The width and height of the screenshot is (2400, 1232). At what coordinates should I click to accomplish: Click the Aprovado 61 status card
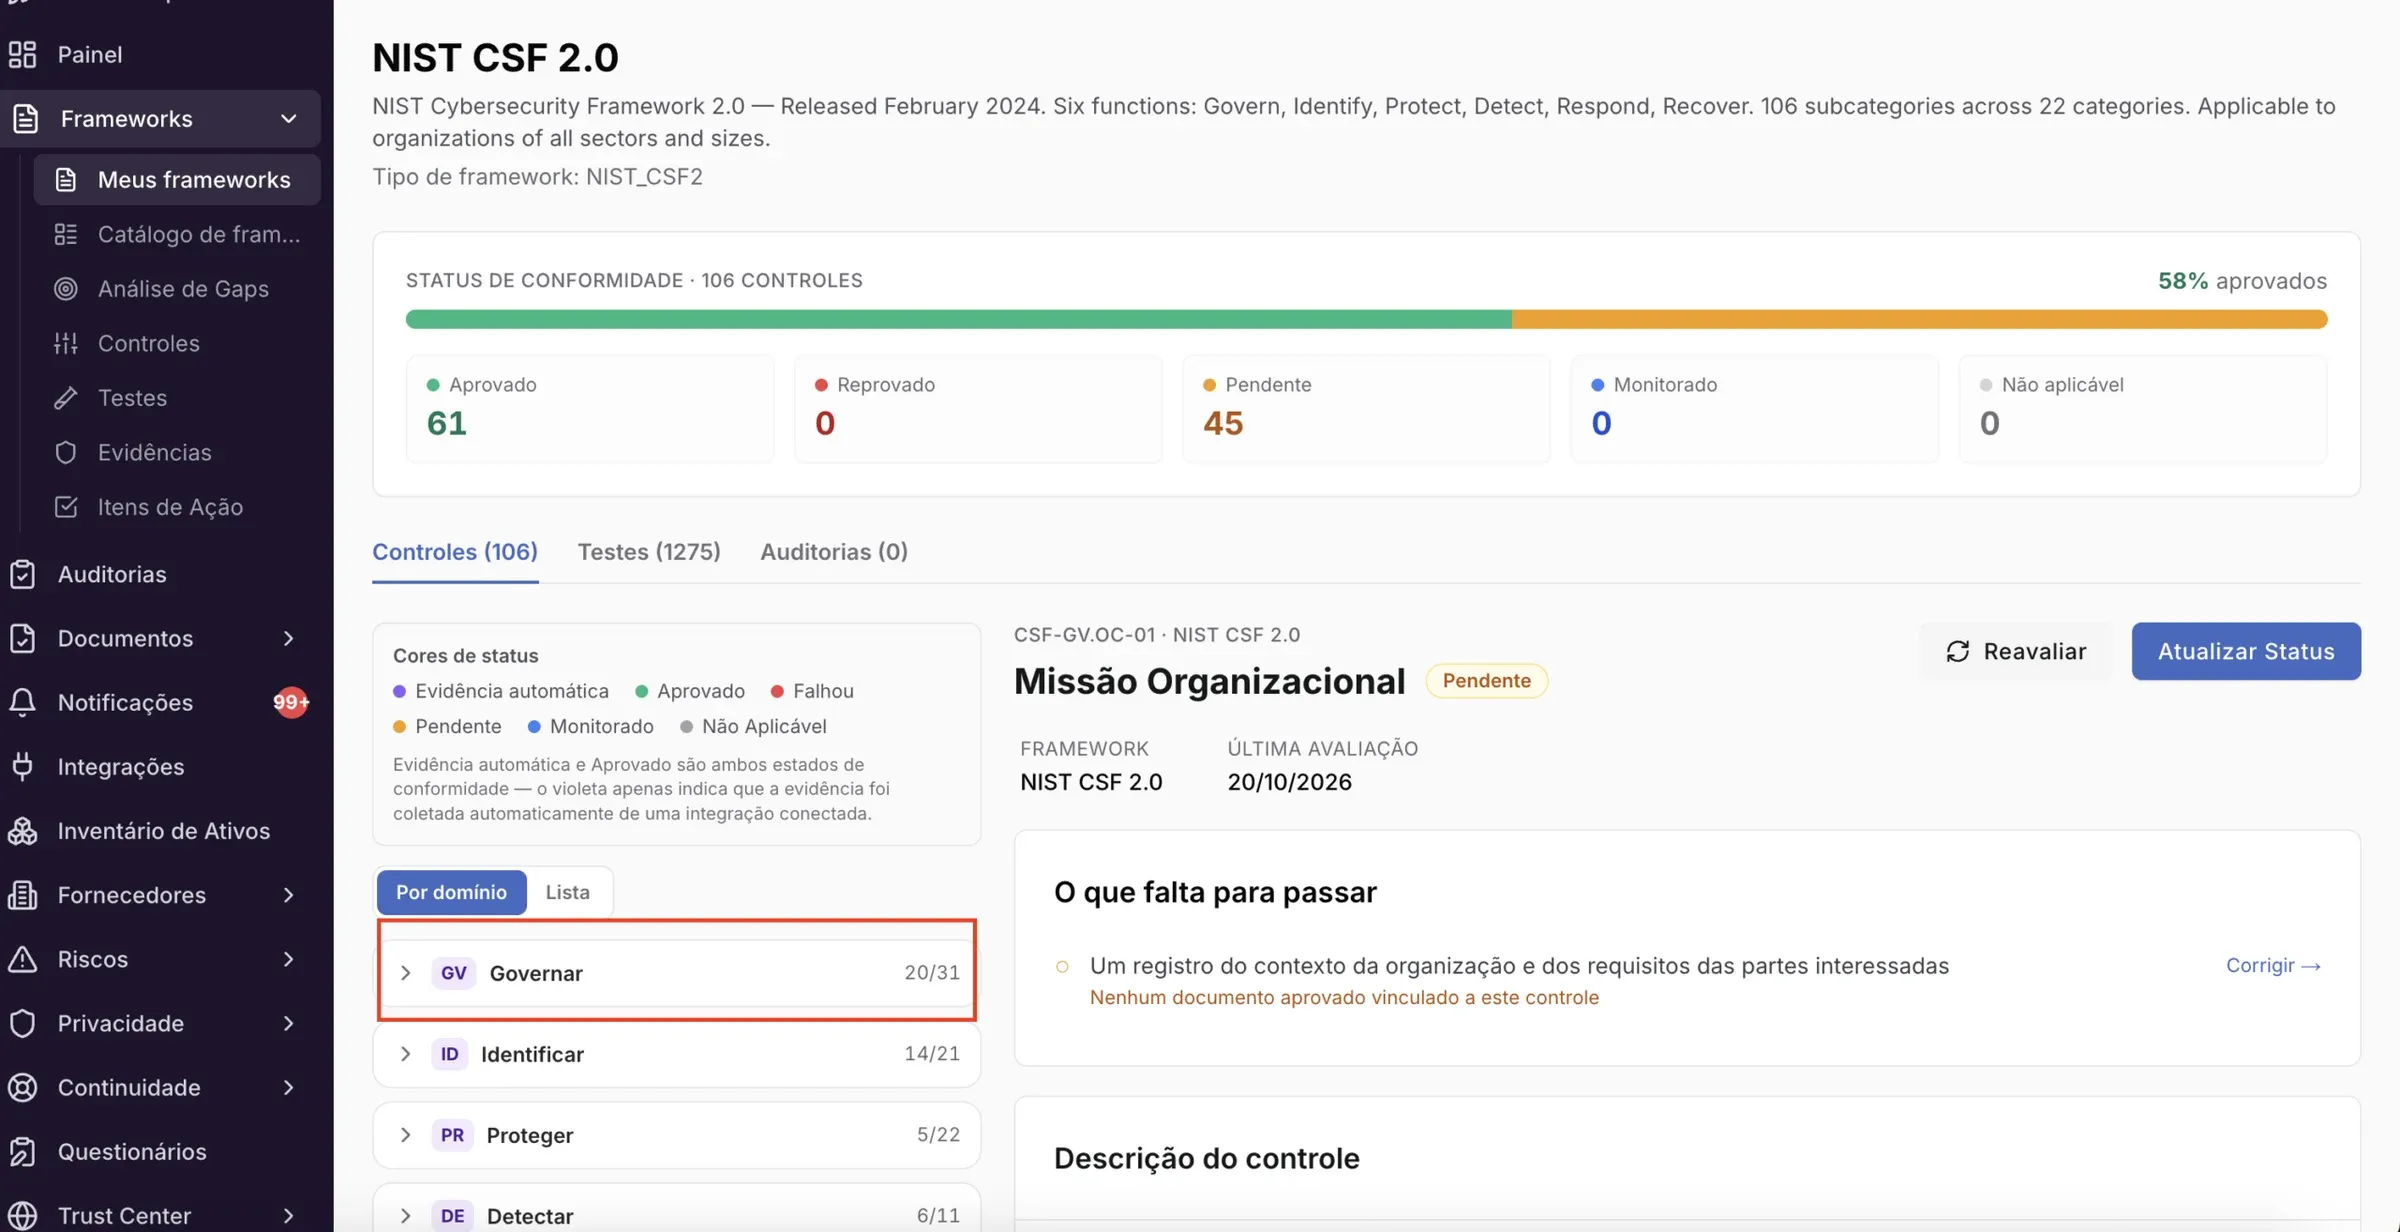(x=590, y=408)
